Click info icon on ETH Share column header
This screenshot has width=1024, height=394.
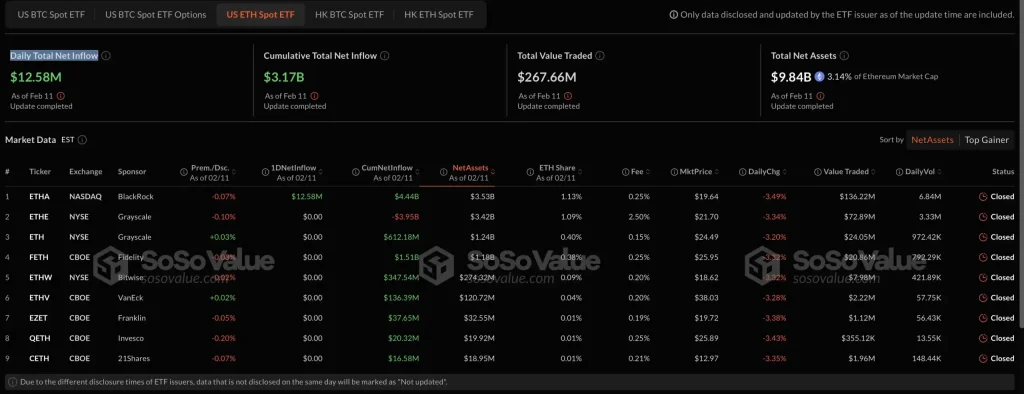(x=530, y=172)
